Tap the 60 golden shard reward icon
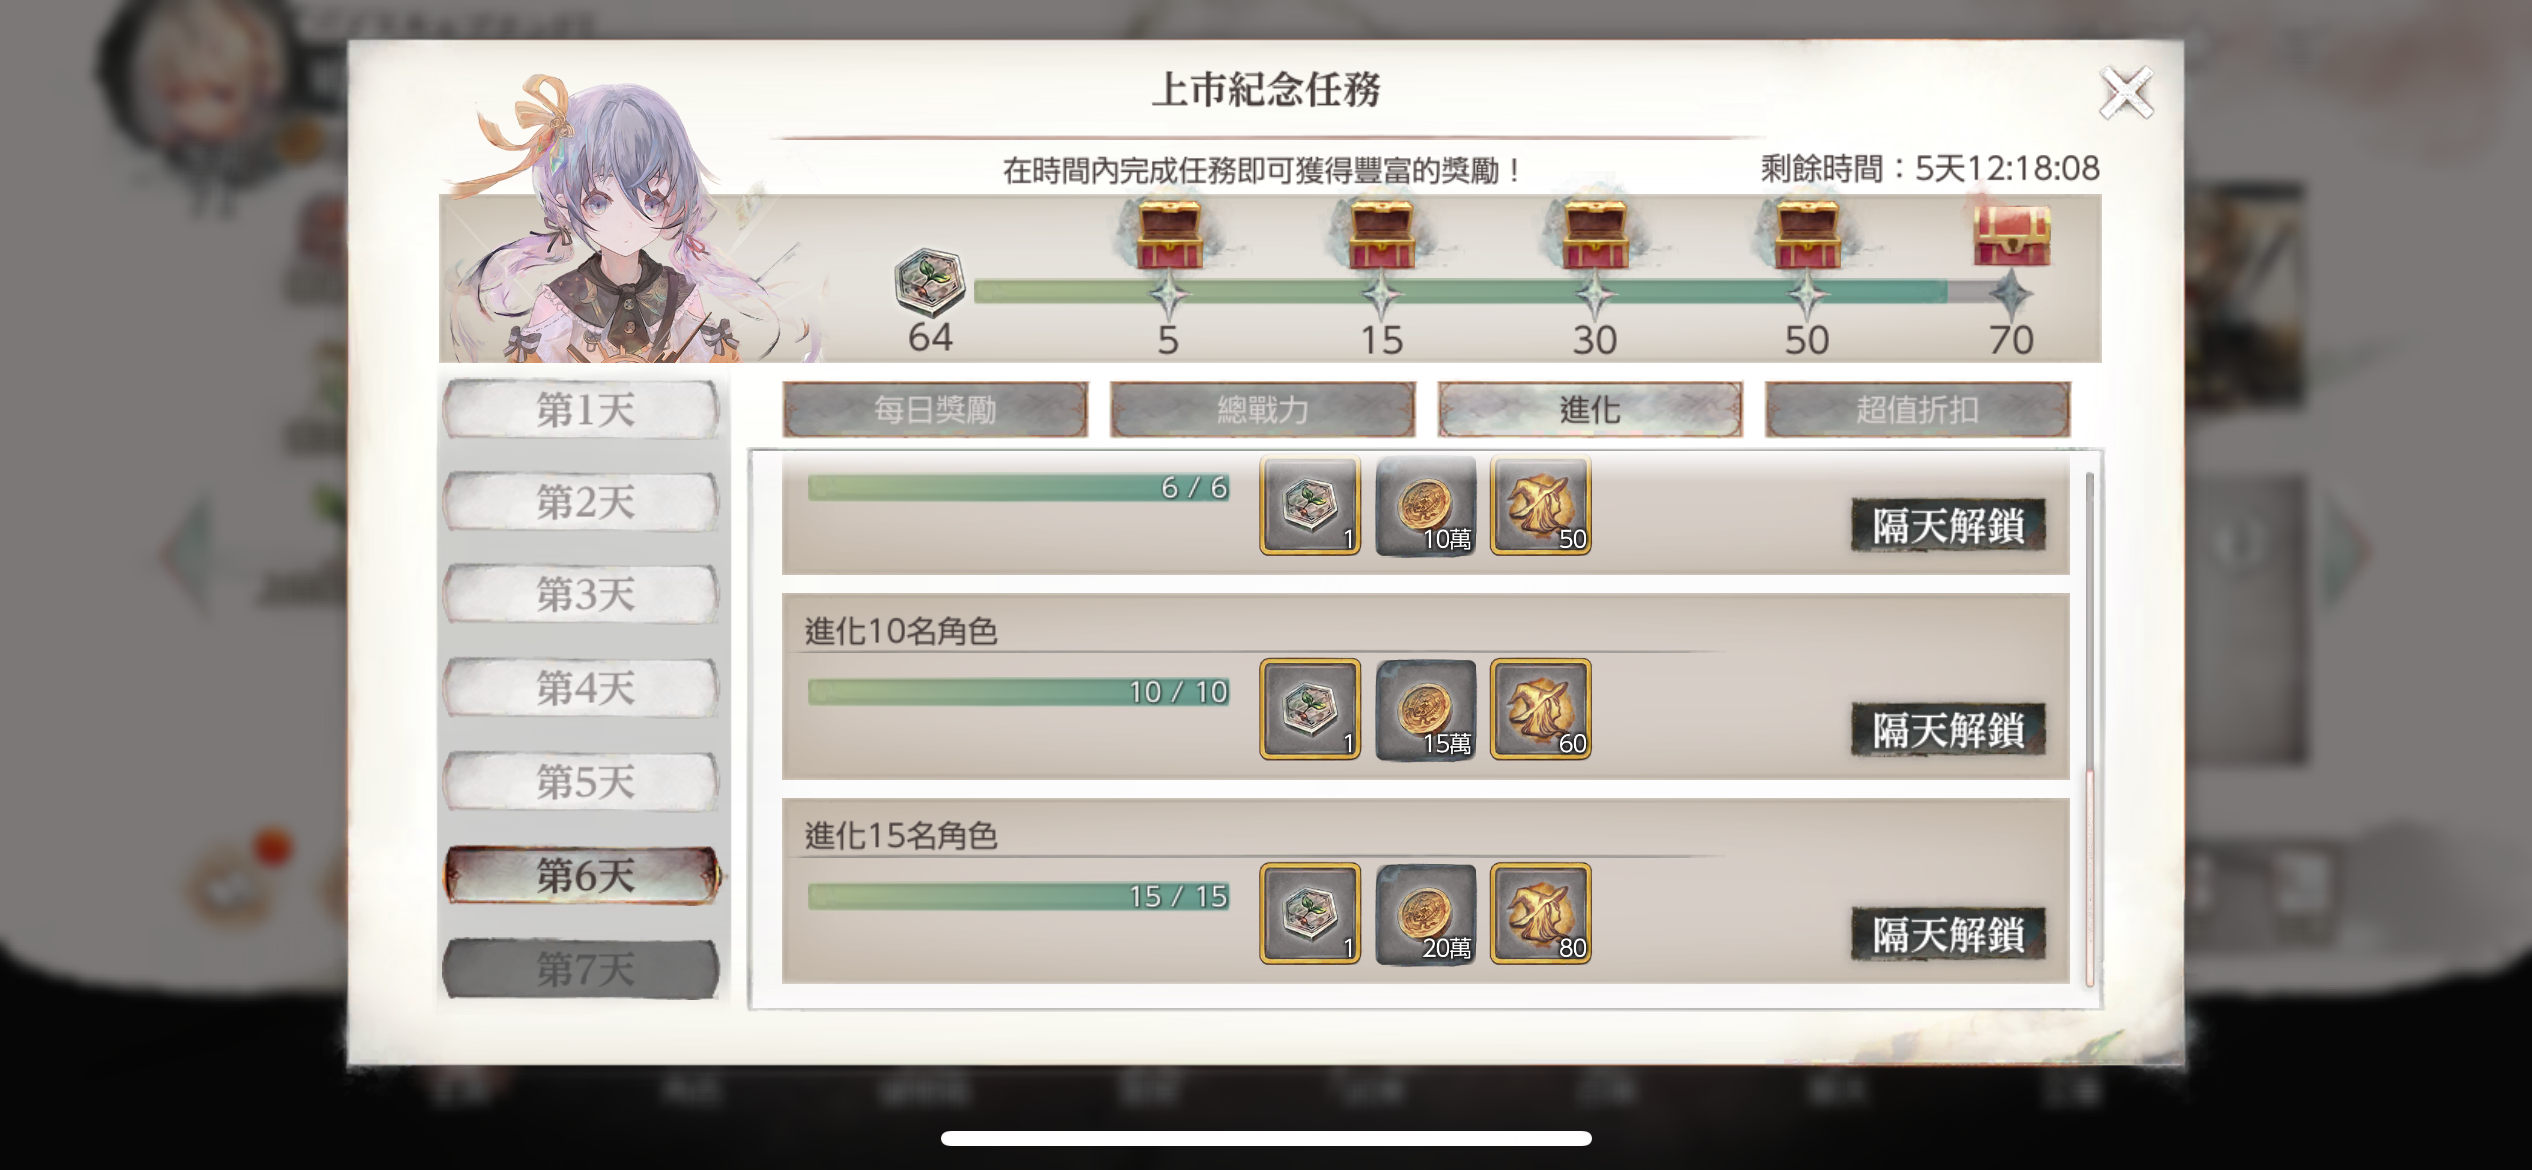This screenshot has width=2532, height=1170. pos(1540,709)
